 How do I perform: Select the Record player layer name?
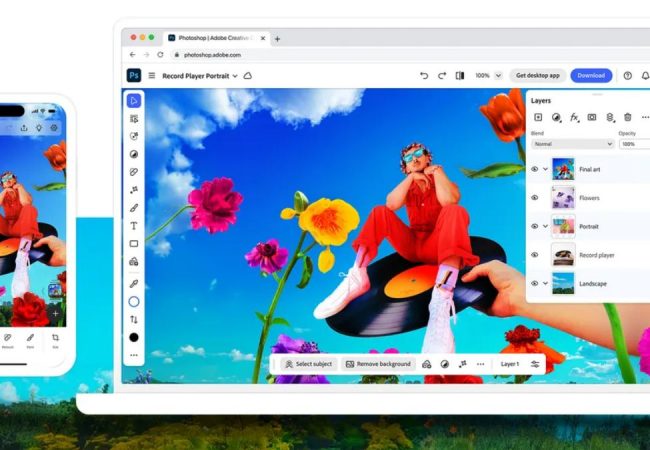pyautogui.click(x=597, y=255)
